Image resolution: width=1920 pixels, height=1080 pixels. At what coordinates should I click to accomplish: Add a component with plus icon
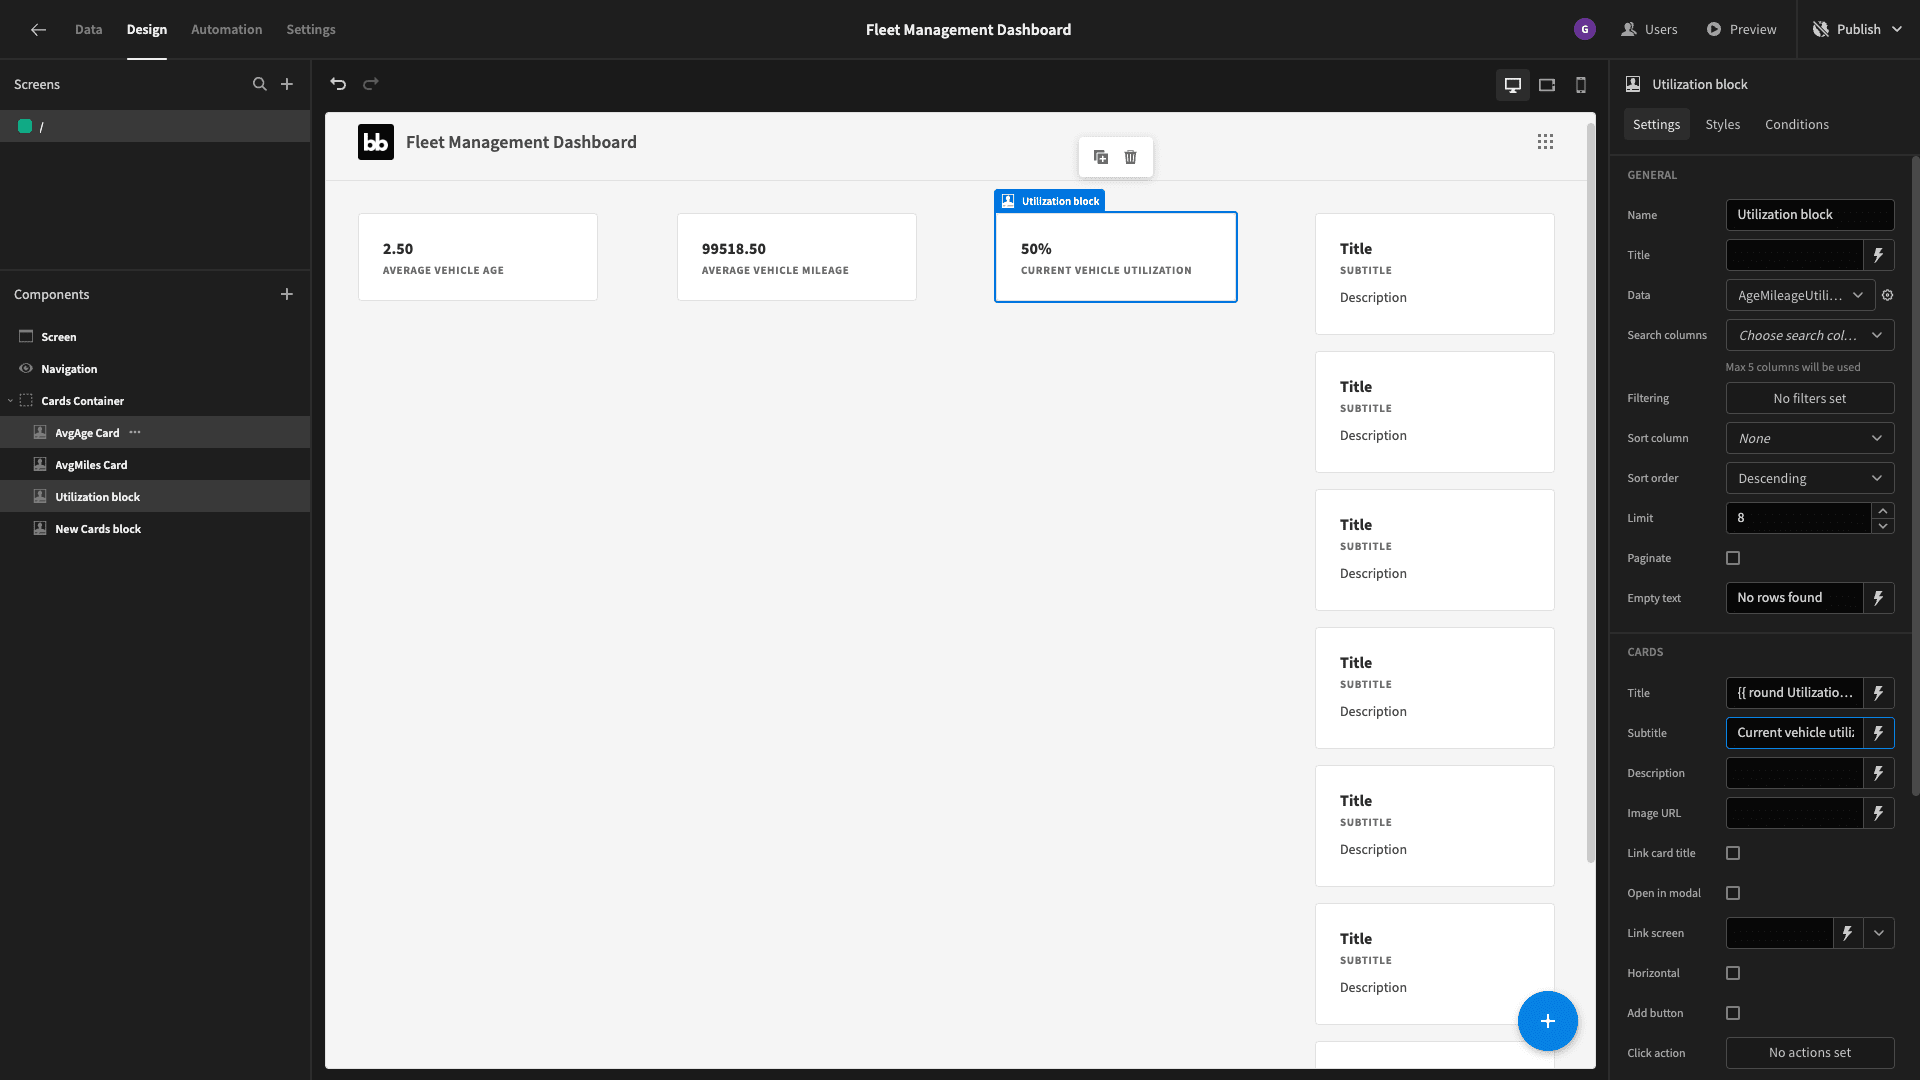[x=287, y=294]
